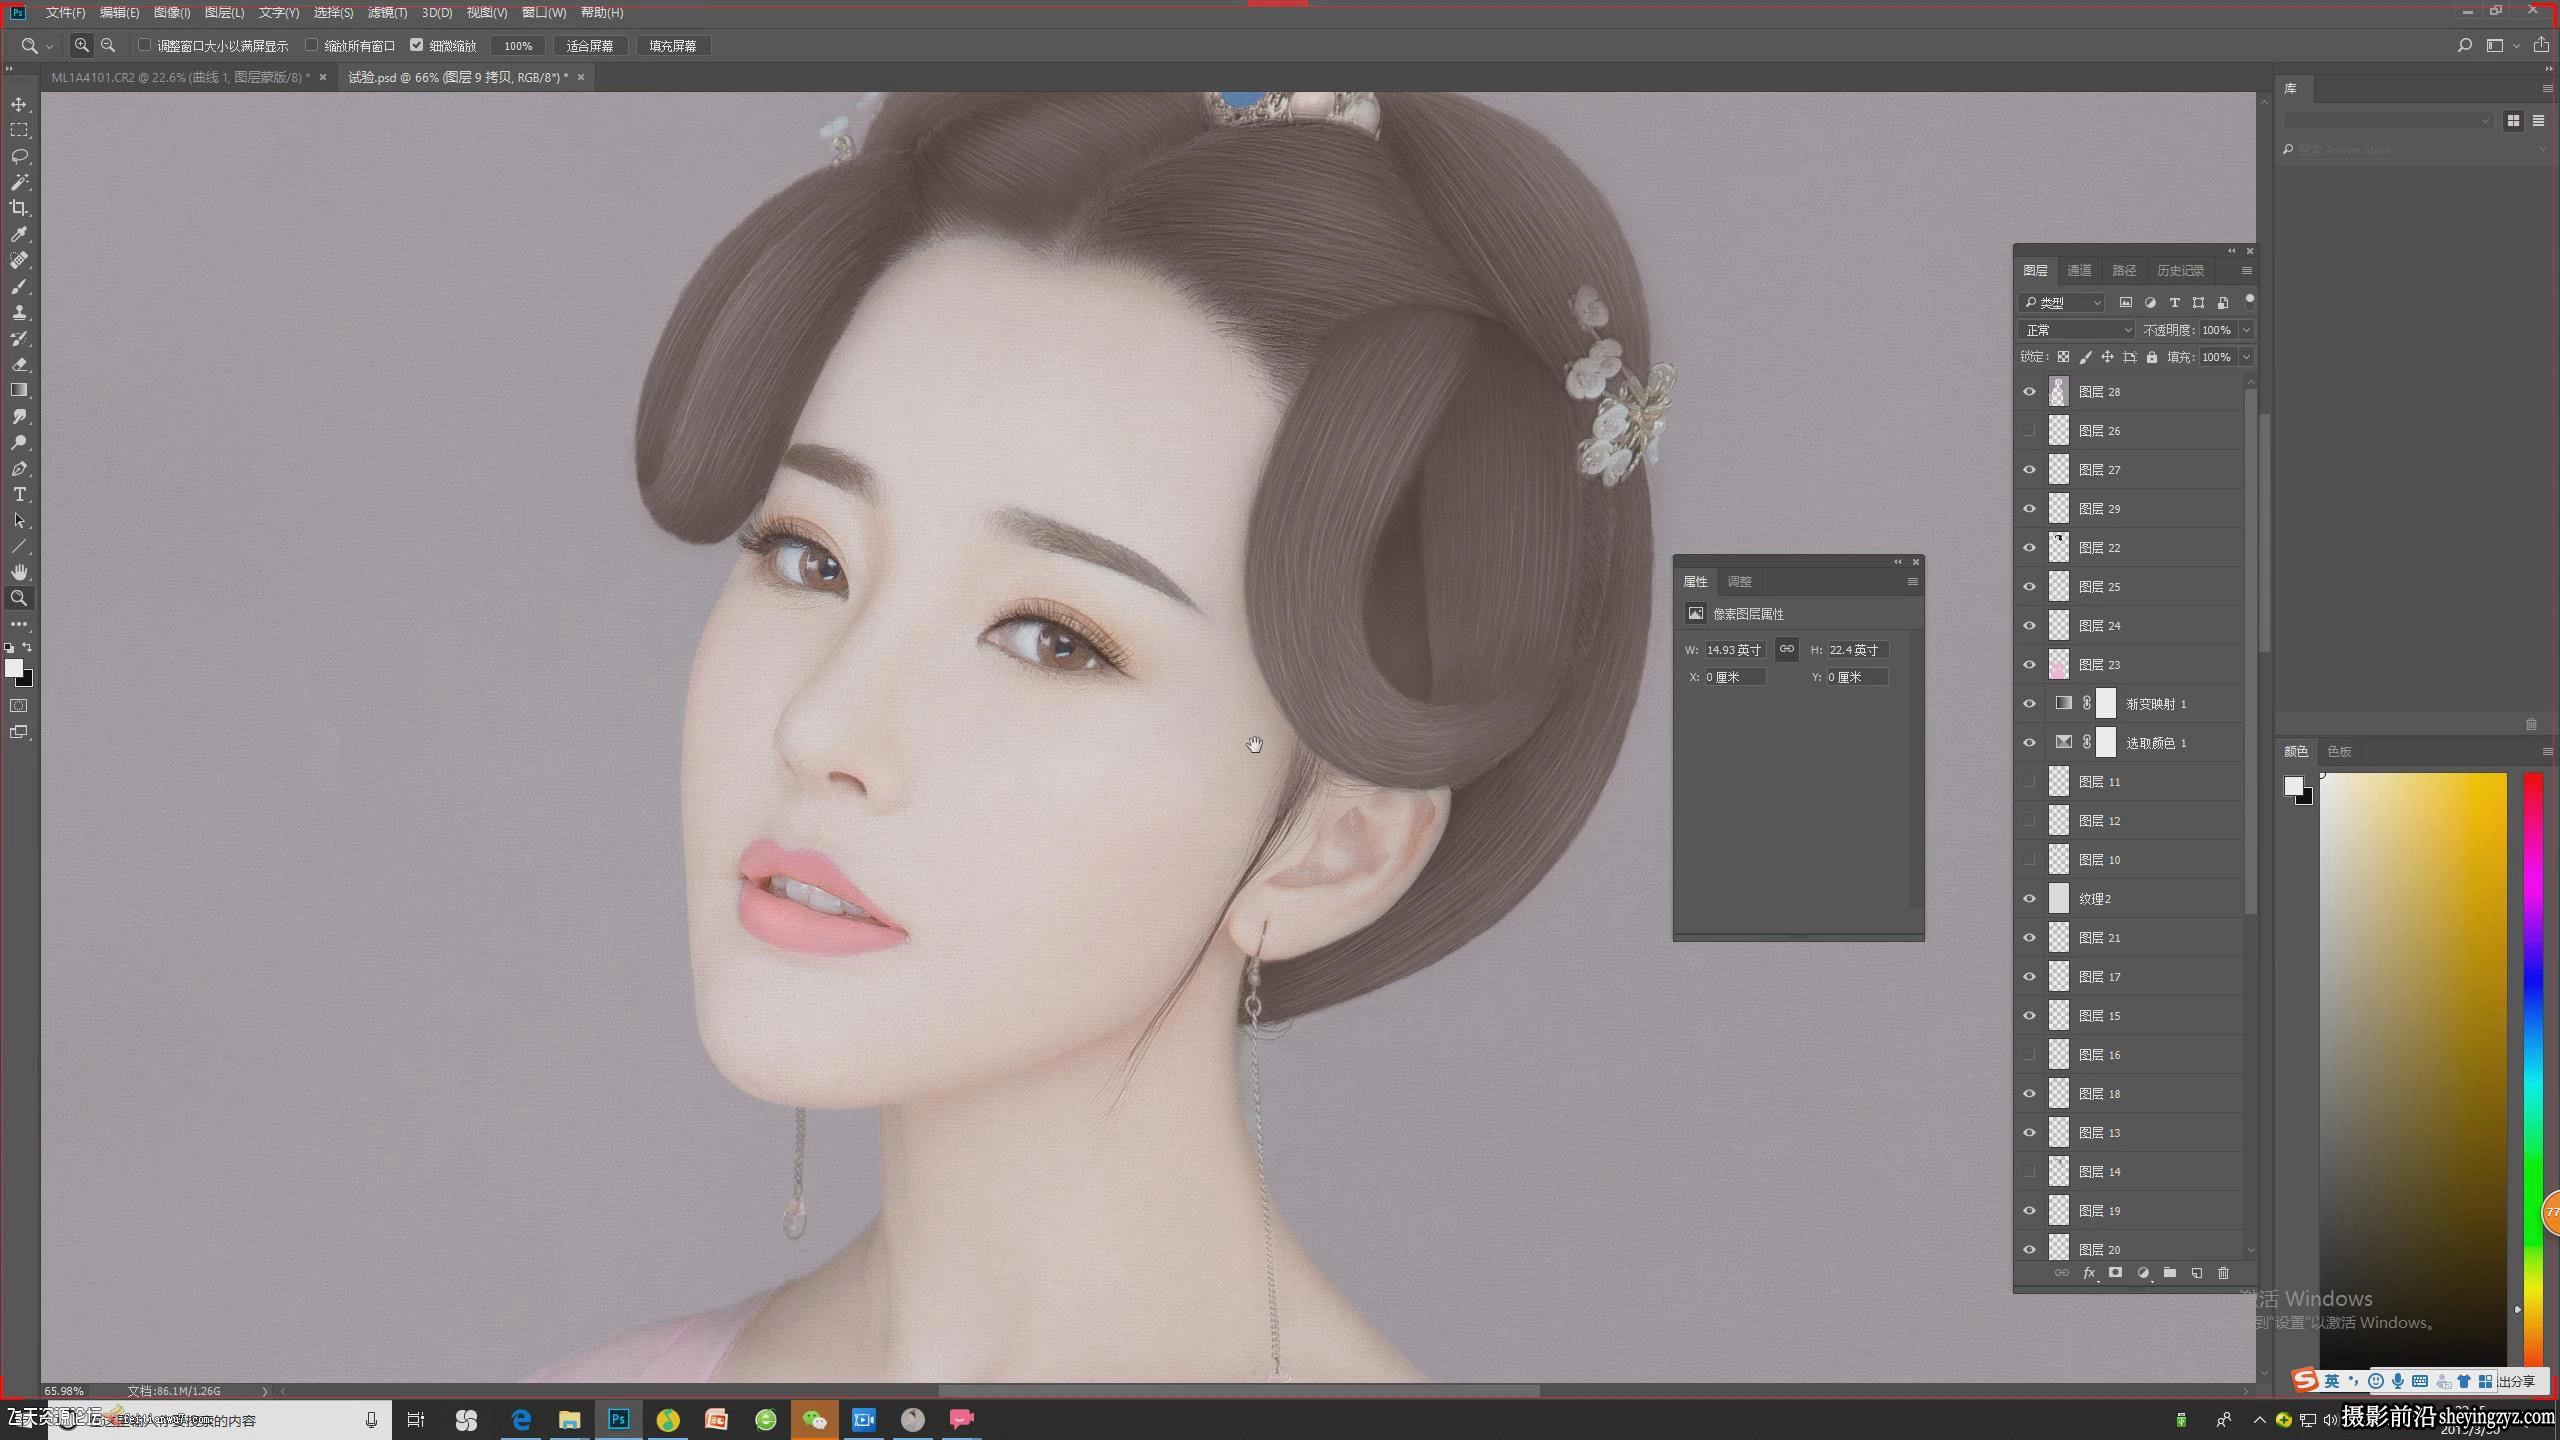
Task: Open the layer filter 类型 dropdown
Action: click(2062, 302)
